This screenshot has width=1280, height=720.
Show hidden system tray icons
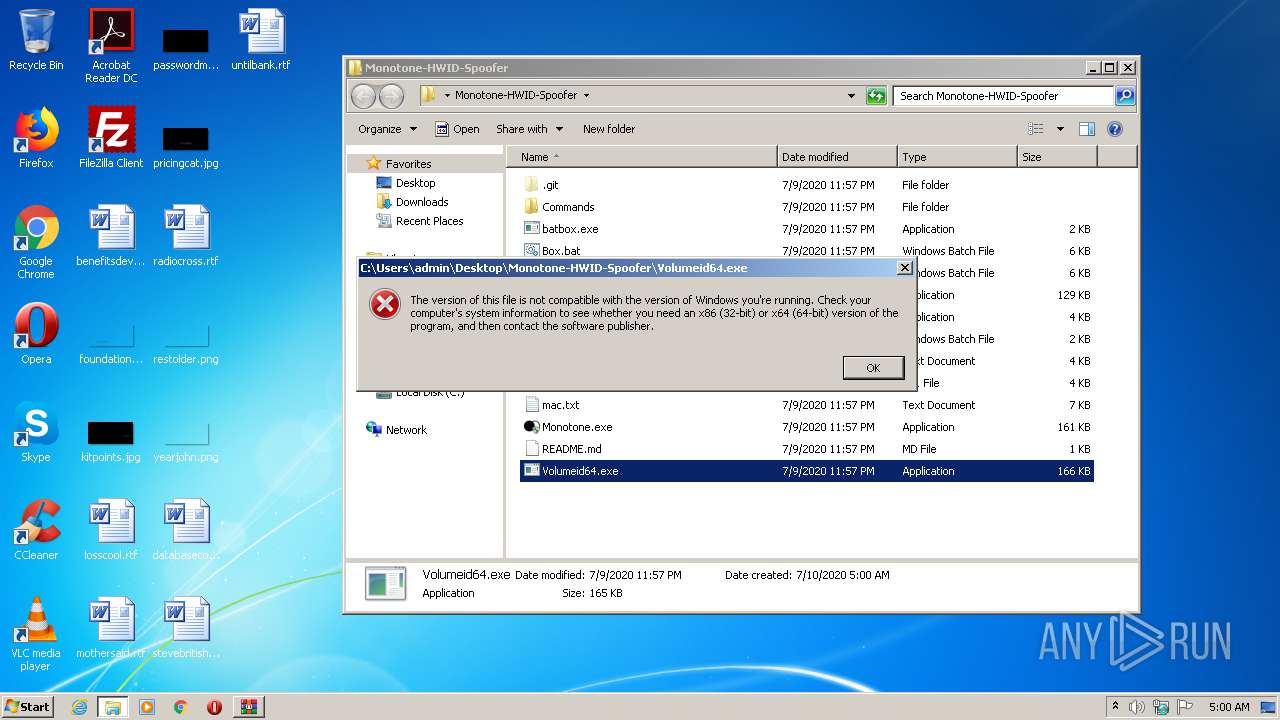(1115, 707)
